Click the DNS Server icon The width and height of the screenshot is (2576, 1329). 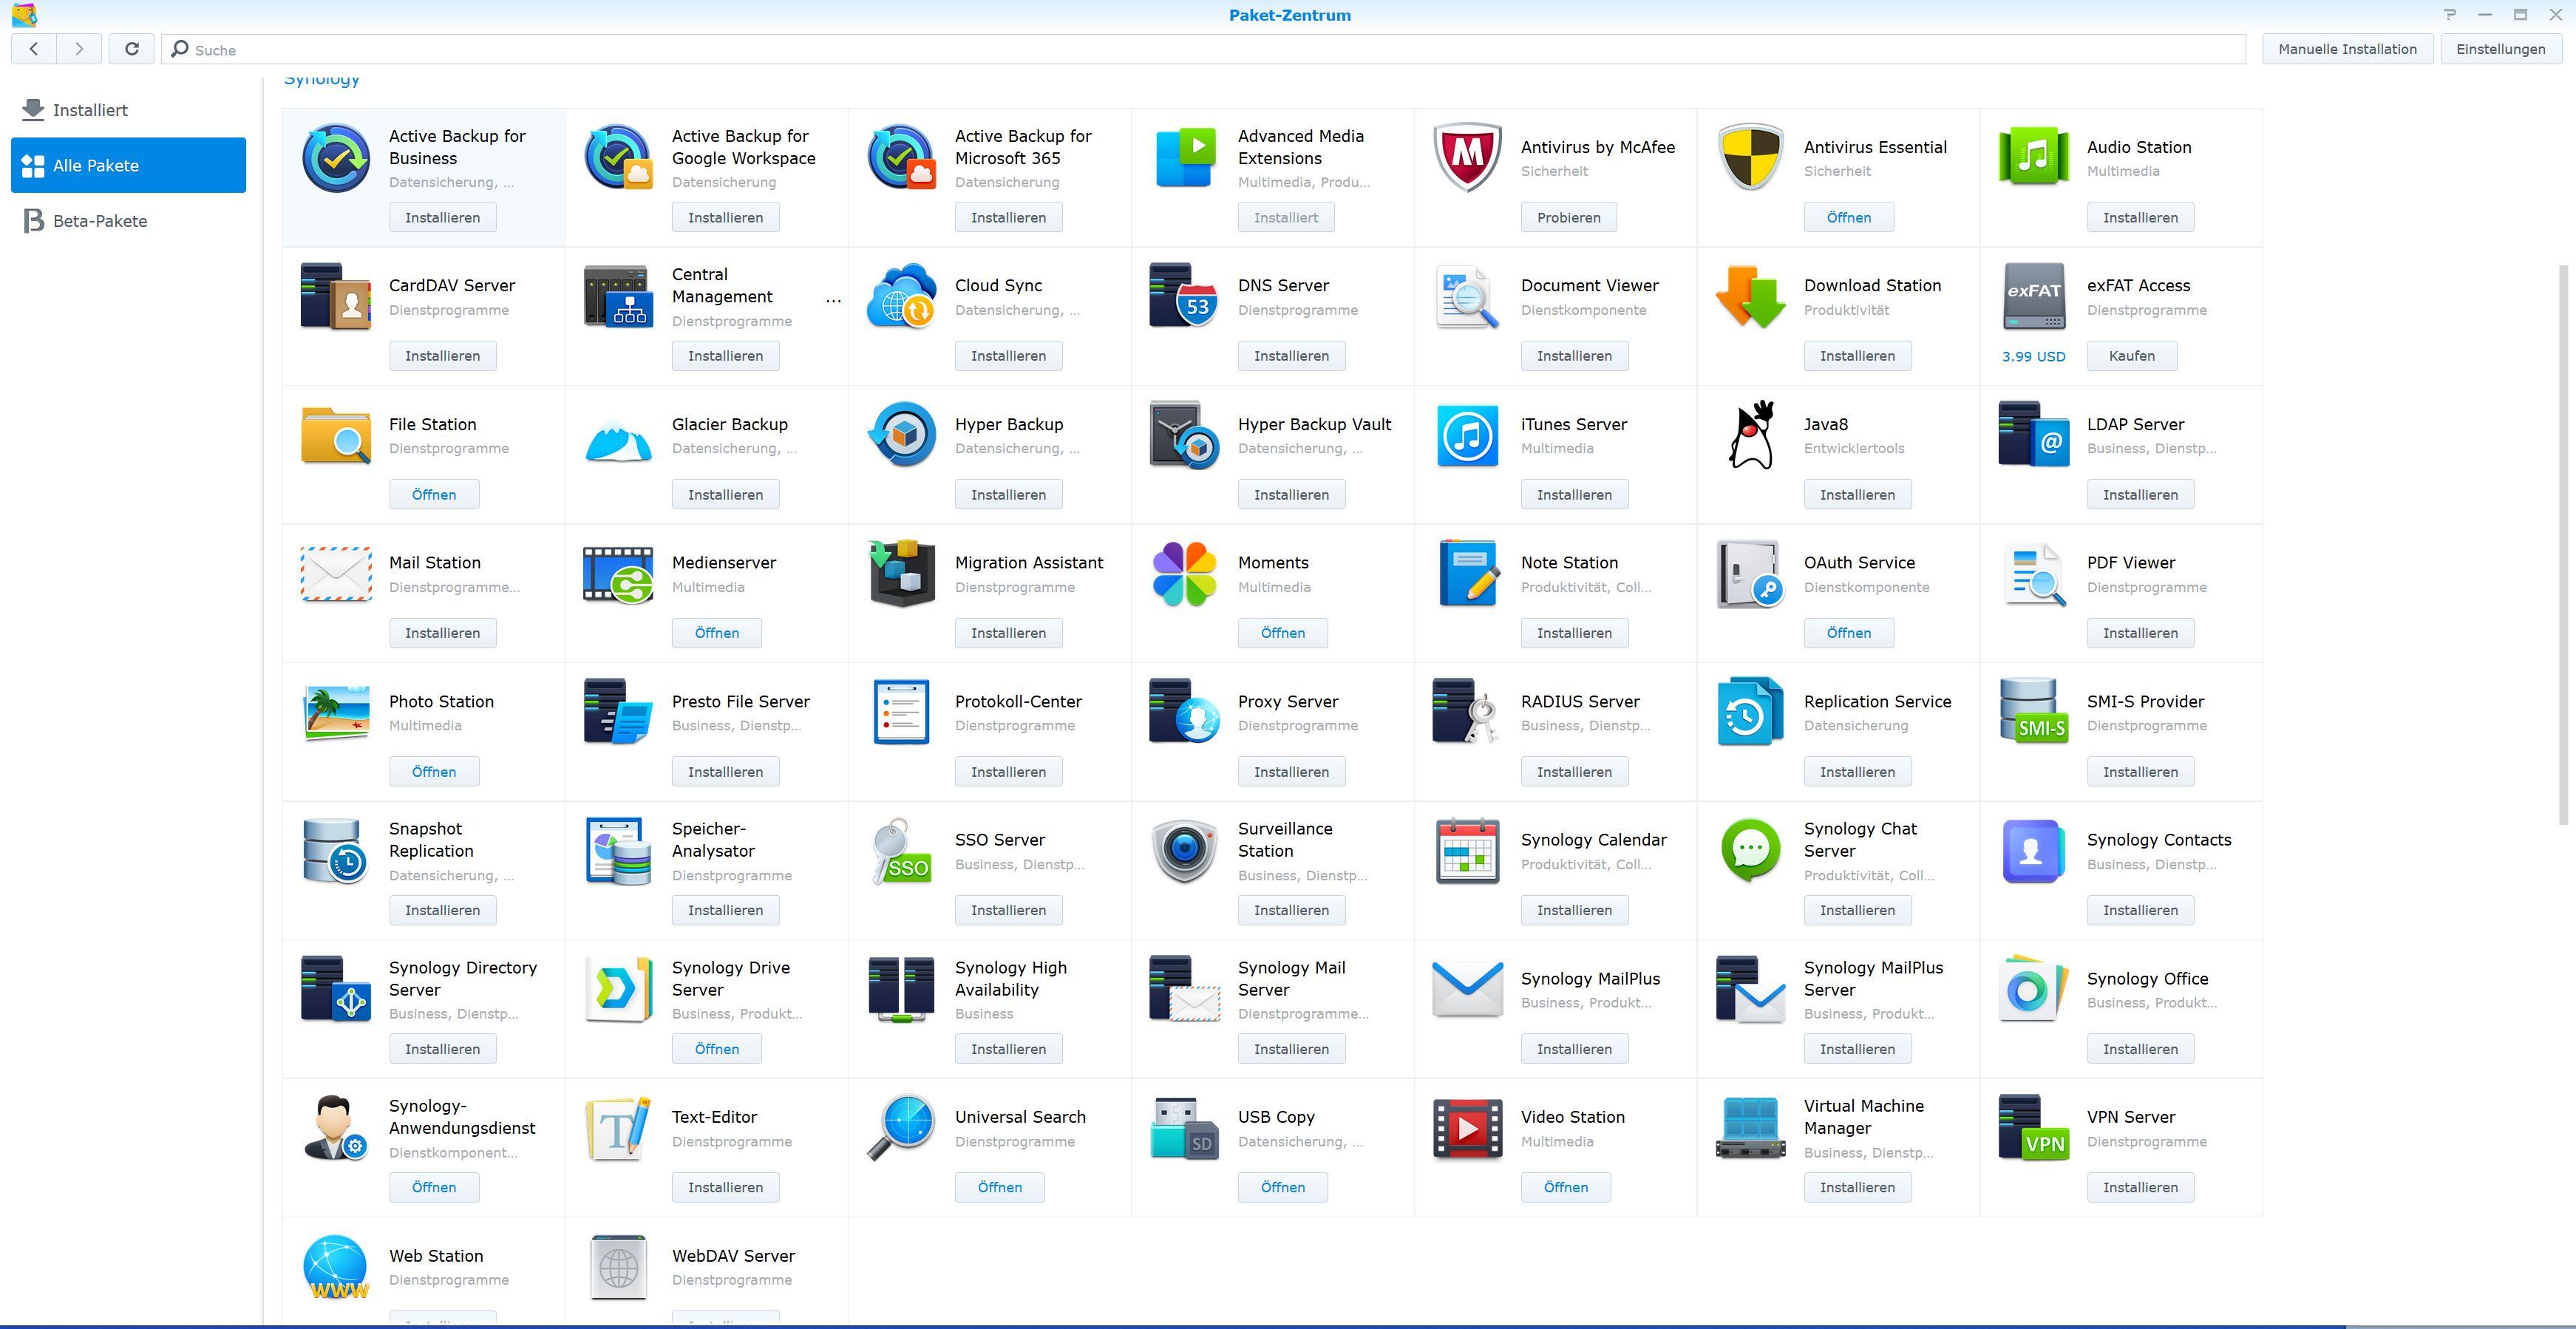pyautogui.click(x=1184, y=297)
